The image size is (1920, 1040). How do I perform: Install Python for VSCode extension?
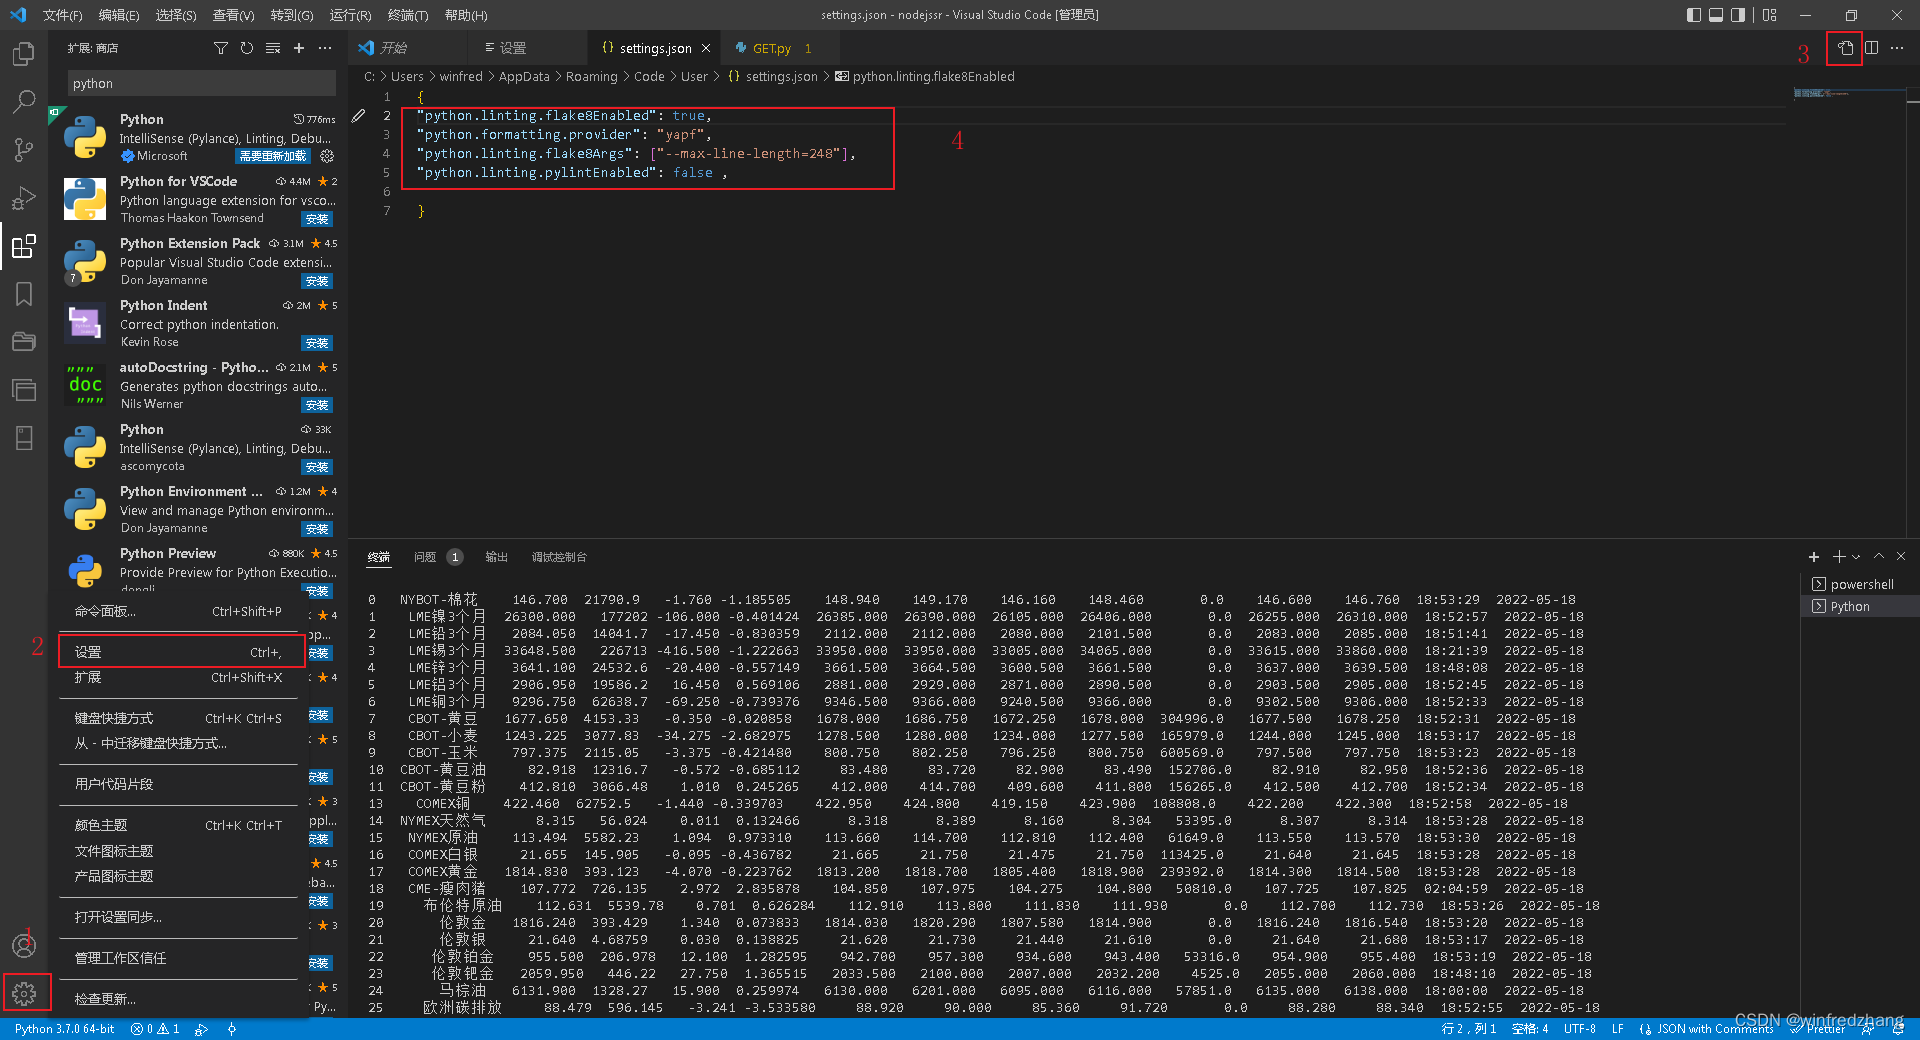(x=317, y=219)
